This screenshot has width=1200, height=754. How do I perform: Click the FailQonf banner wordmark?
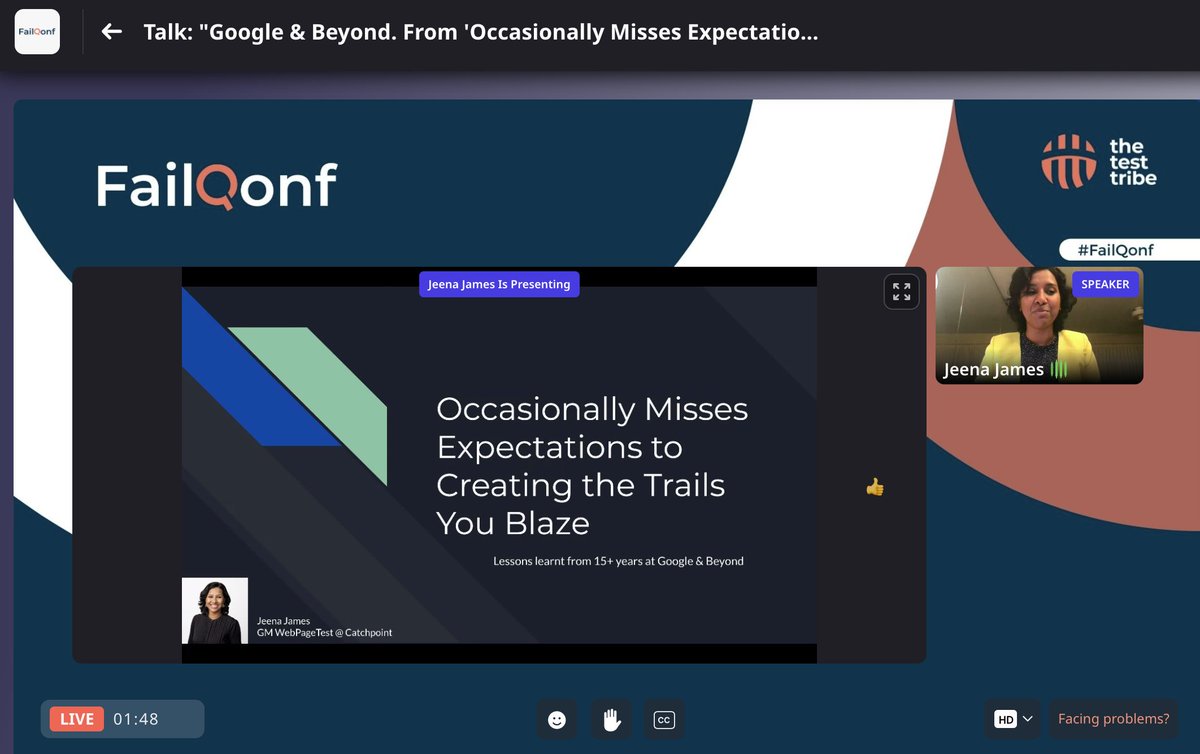tap(216, 186)
